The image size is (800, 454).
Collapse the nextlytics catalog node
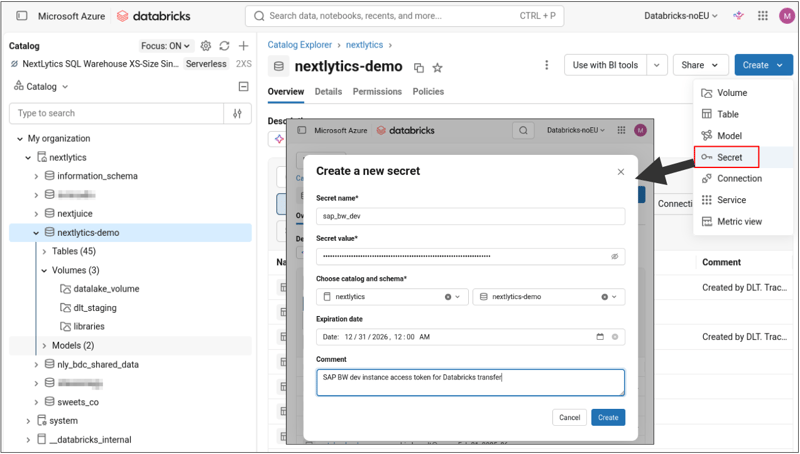(28, 158)
